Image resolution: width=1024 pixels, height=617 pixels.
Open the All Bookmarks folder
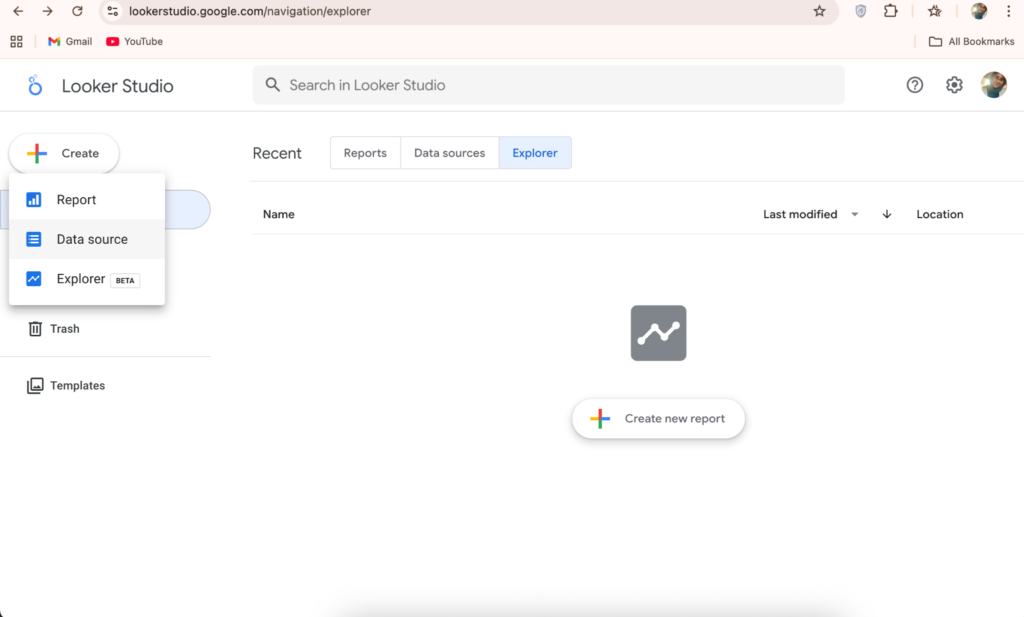[x=969, y=42]
